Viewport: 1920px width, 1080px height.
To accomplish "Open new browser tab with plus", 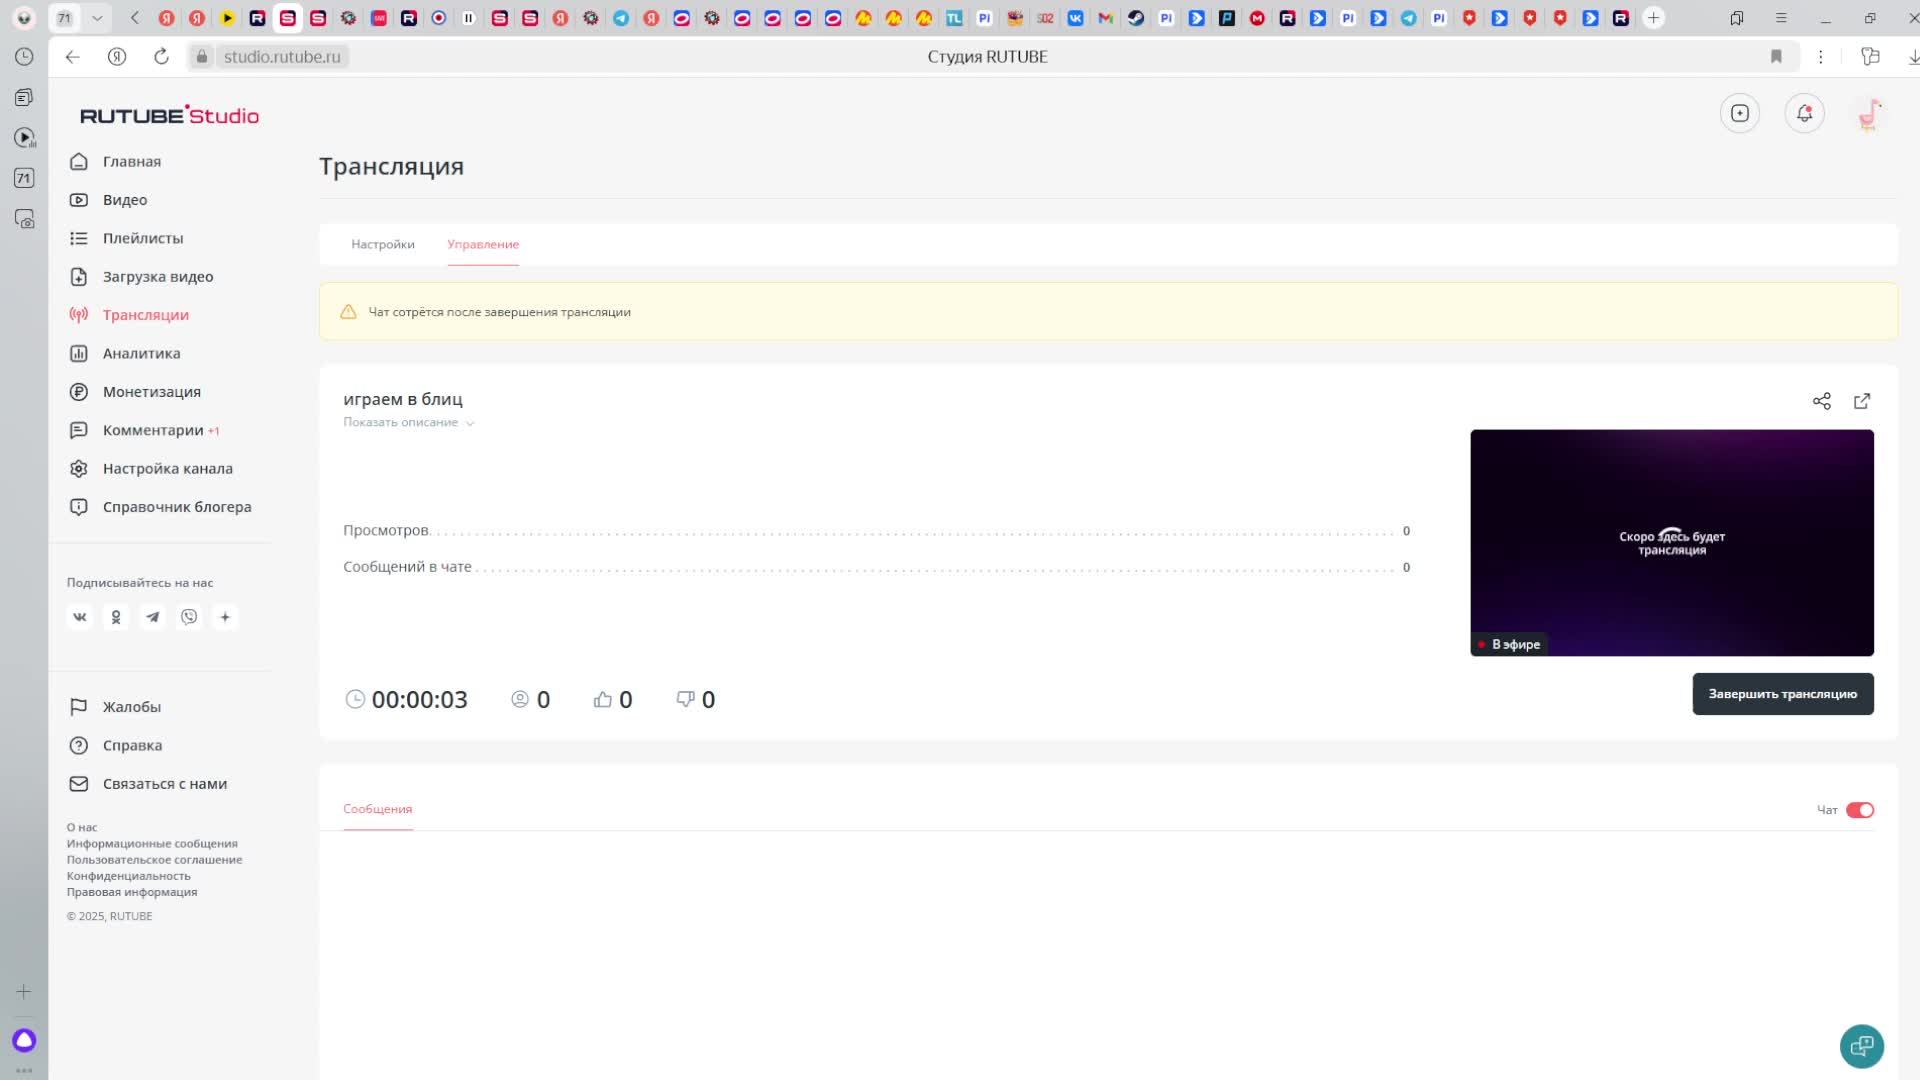I will [1654, 18].
